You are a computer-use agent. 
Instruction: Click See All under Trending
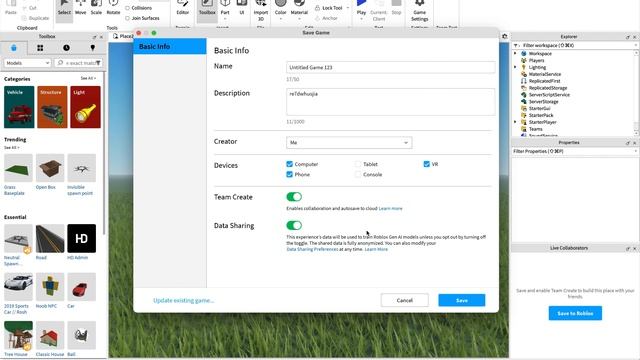(x=12, y=147)
